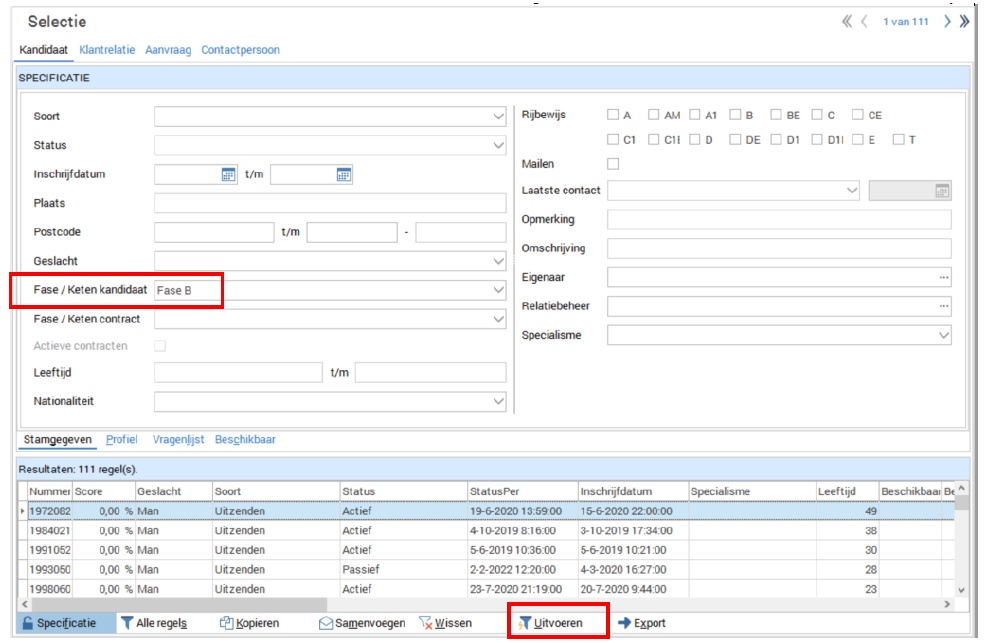Open the Inschrijfdatum start date calendar picker
This screenshot has width=986, height=643.
pyautogui.click(x=228, y=175)
